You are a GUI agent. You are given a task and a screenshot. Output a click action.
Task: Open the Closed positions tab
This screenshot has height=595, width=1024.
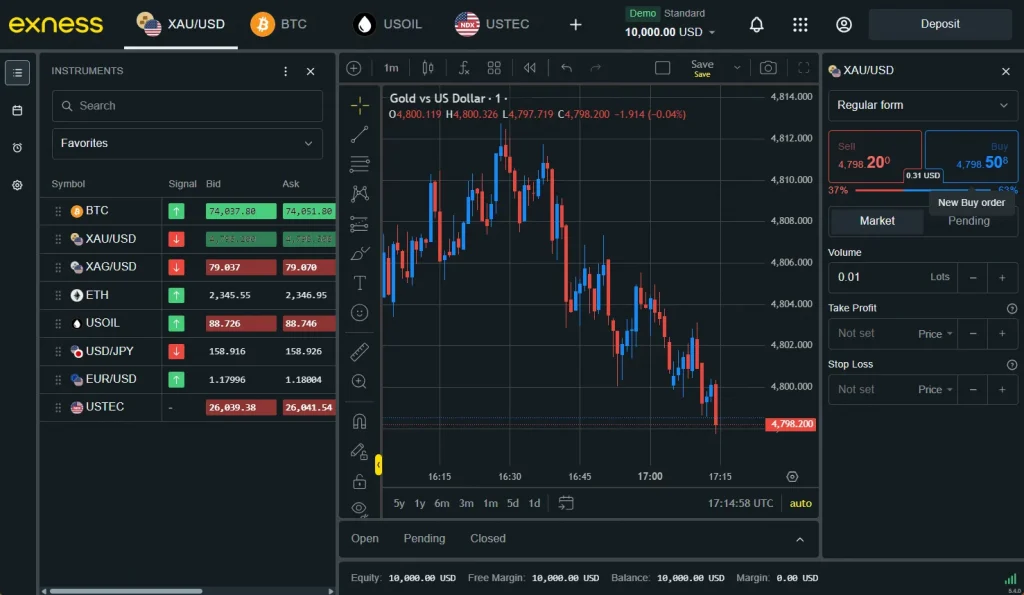pyautogui.click(x=488, y=539)
